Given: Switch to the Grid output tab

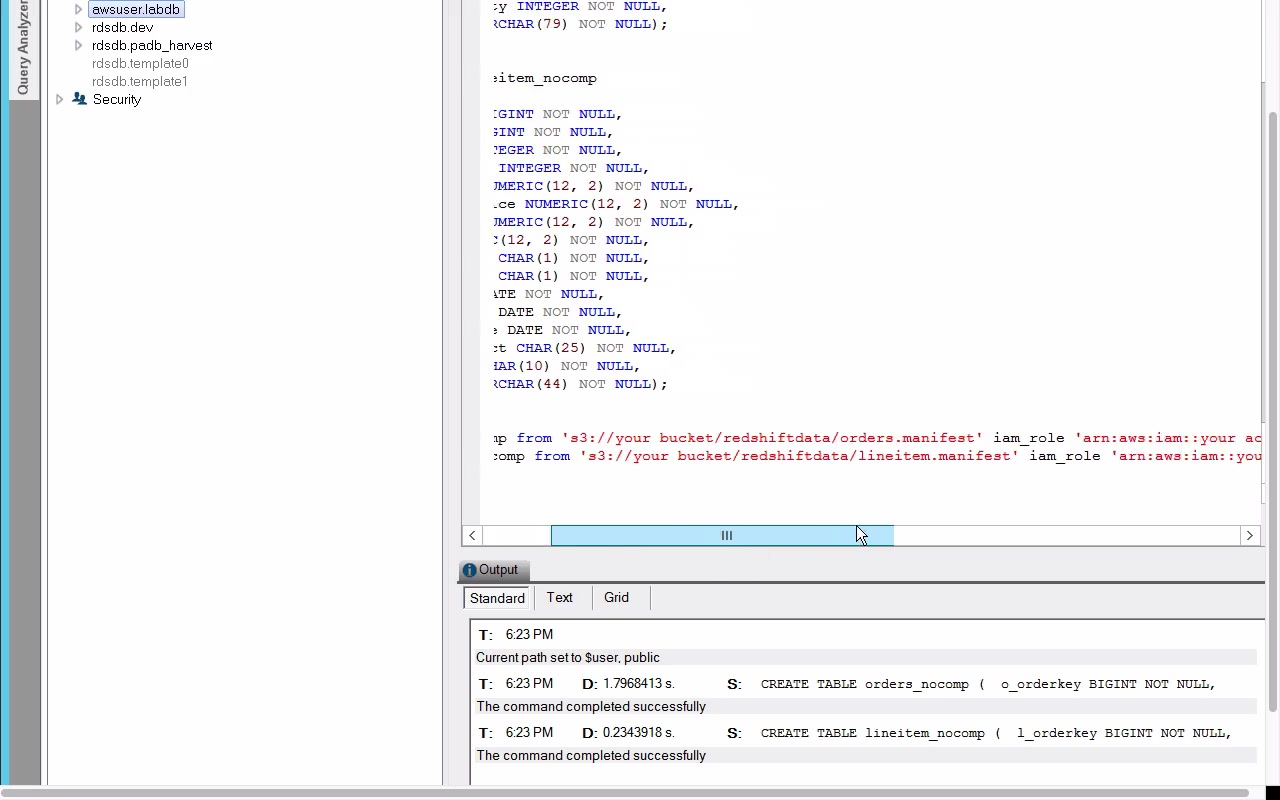Looking at the screenshot, I should [616, 598].
